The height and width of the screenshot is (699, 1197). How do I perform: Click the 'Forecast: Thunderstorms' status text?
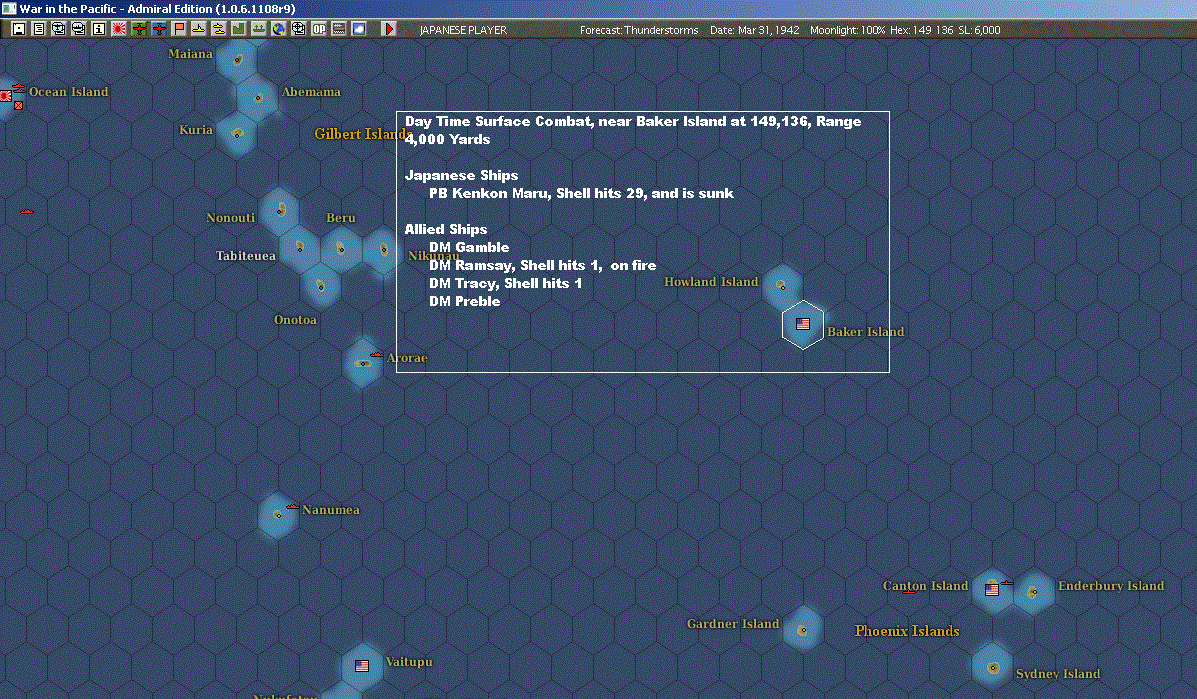point(639,30)
